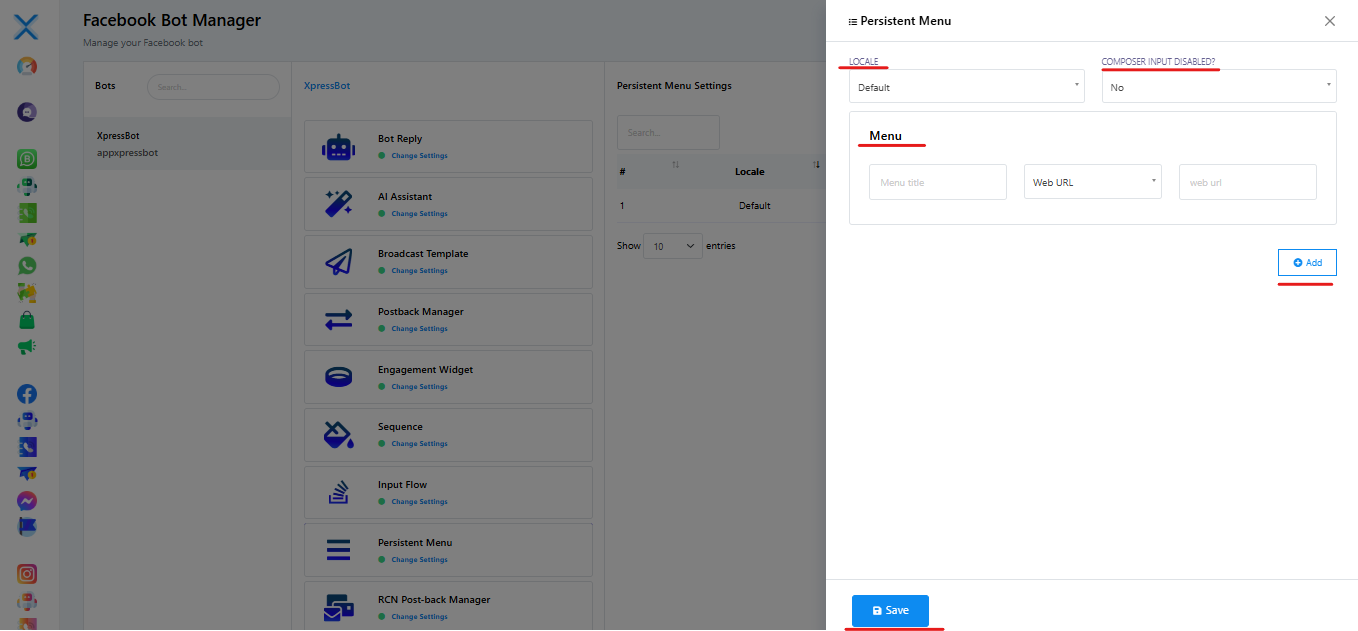The image size is (1358, 631).
Task: Sort the table by the Locale column header
Action: (x=750, y=171)
